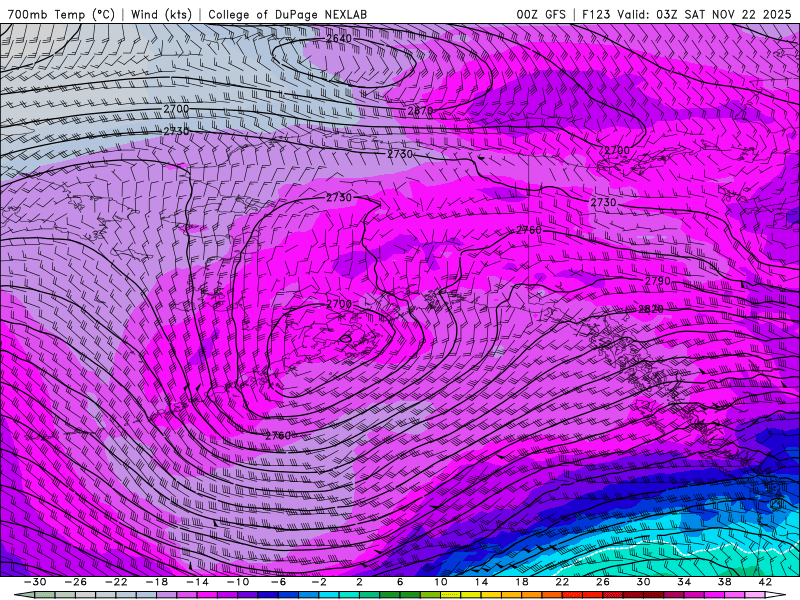Click the -22 tick on the temperature scale
Viewport: 800px width, 600px height.
[x=116, y=582]
